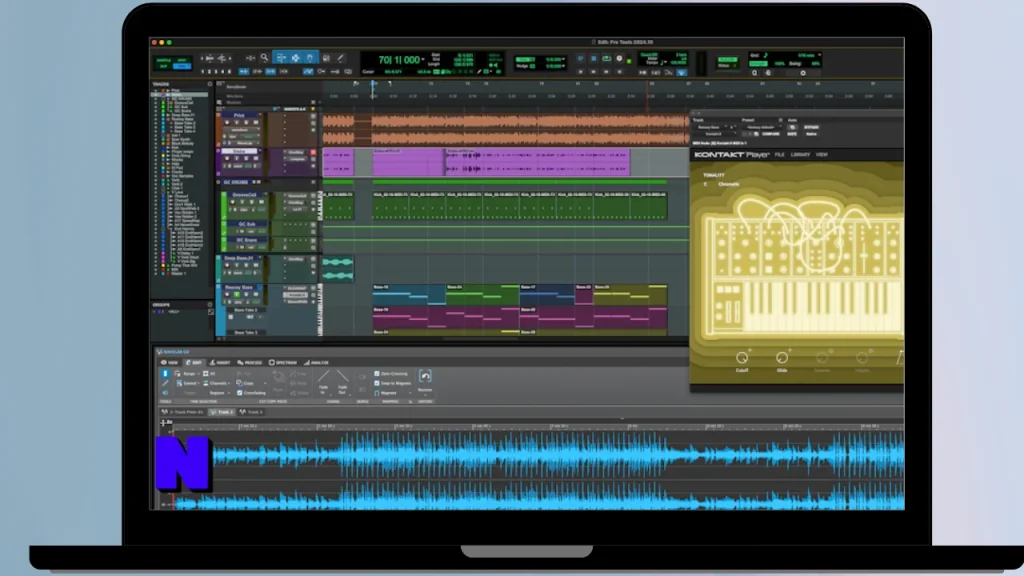Open the Kontakt Player FILE menu
The width and height of the screenshot is (1024, 576).
click(780, 155)
